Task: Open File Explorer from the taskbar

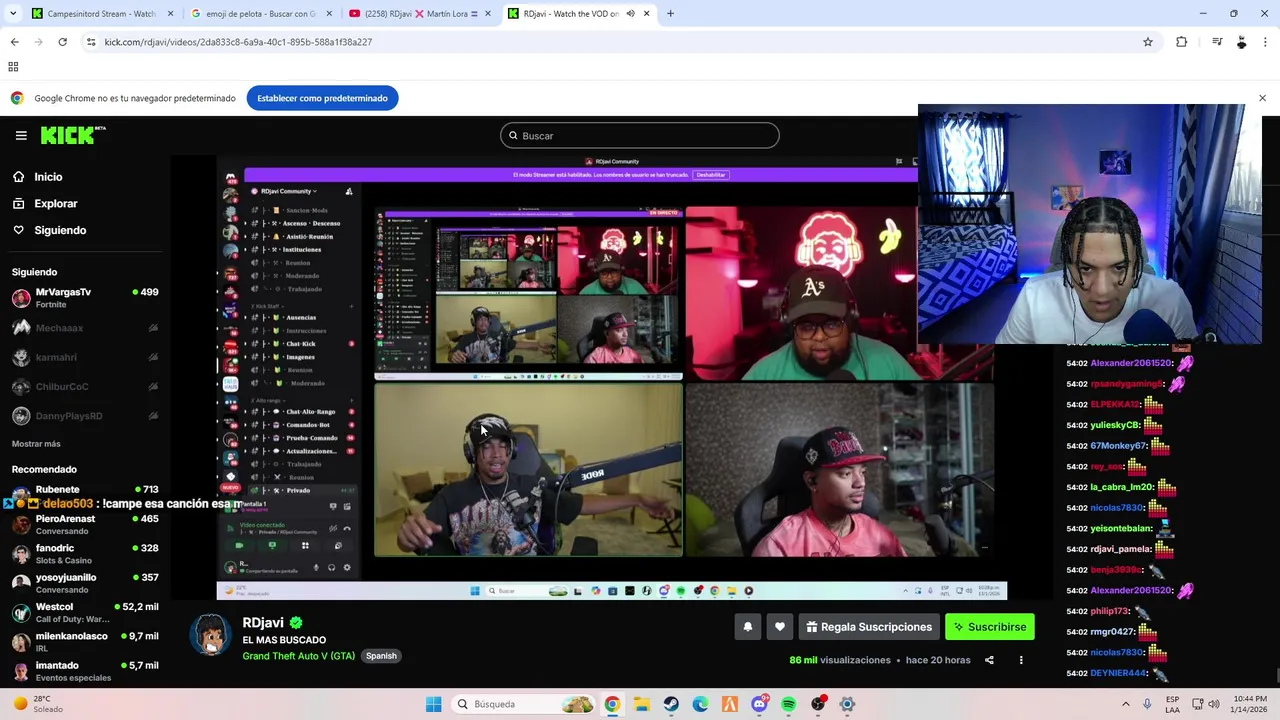Action: (x=641, y=704)
